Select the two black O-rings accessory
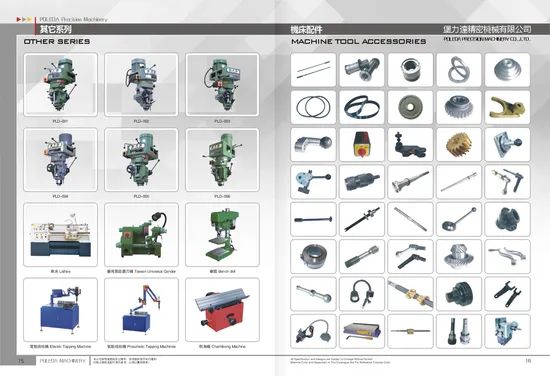 [x=313, y=107]
